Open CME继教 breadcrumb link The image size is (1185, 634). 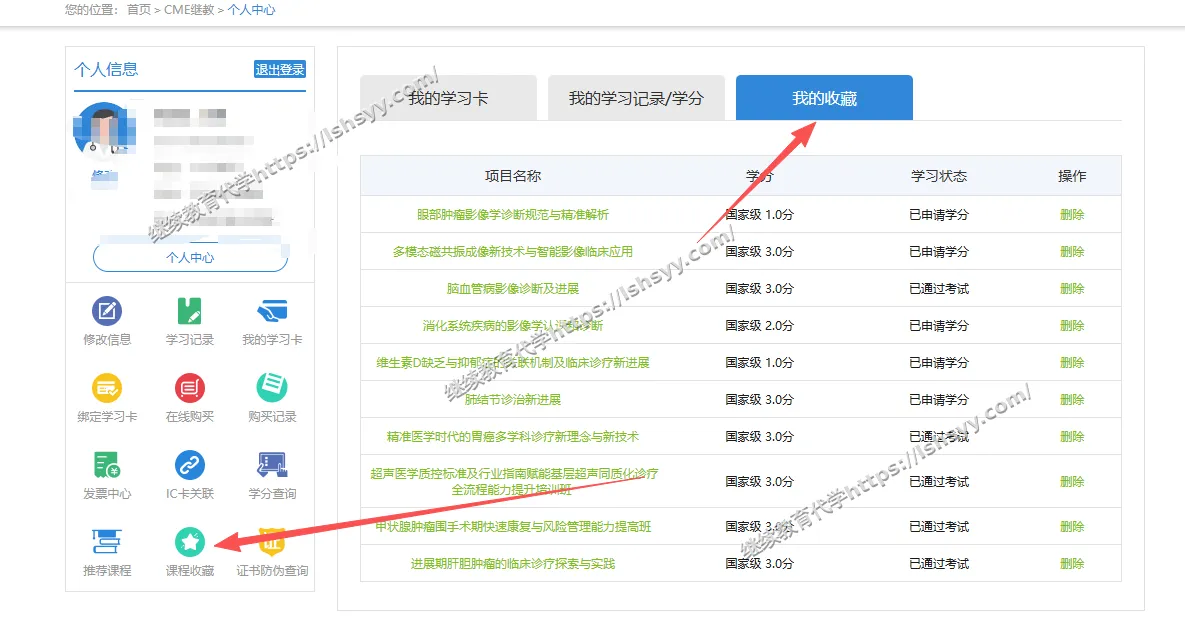189,10
